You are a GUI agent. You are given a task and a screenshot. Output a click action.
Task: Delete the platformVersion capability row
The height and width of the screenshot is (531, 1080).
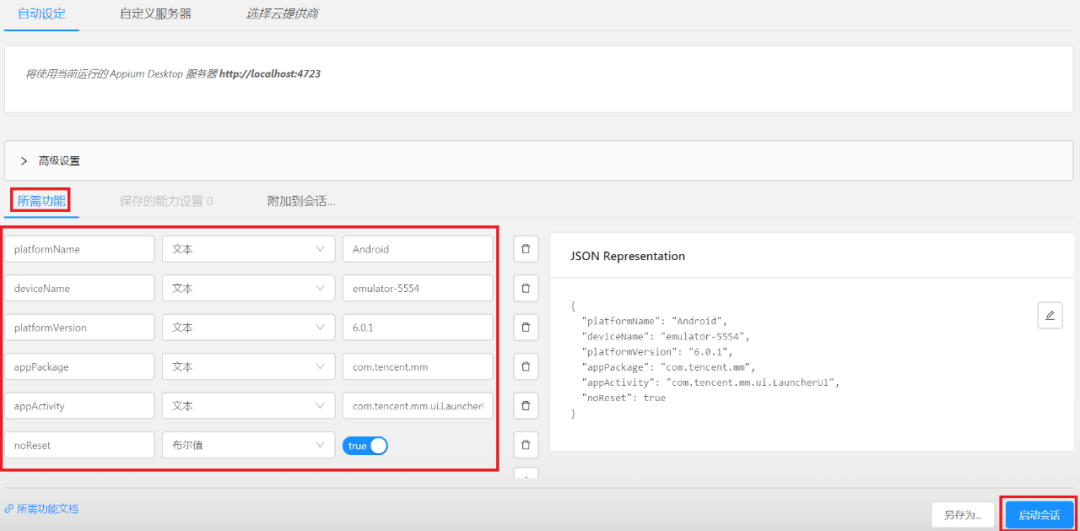pos(526,328)
